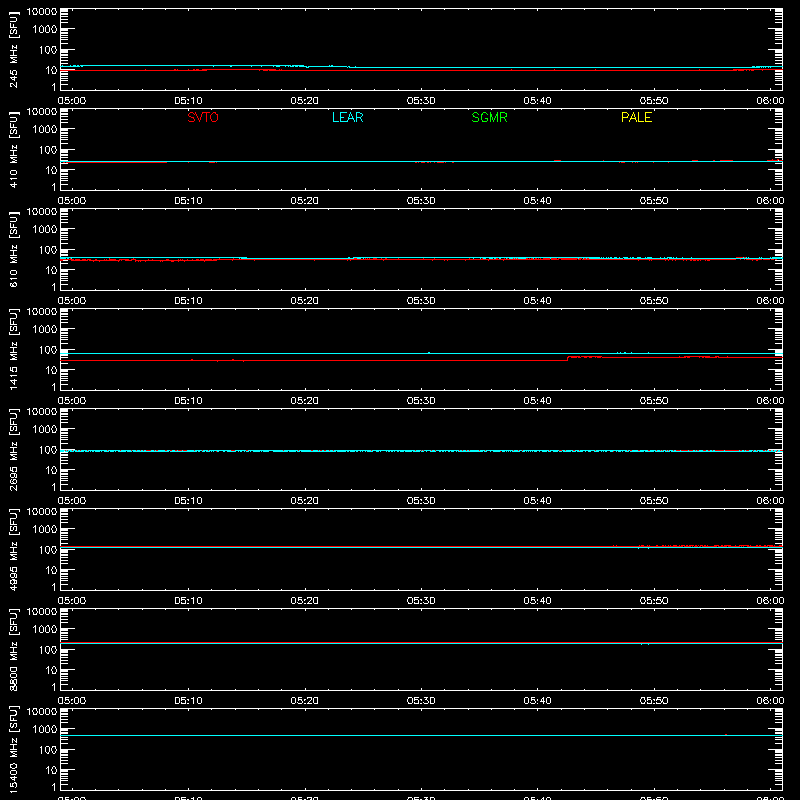800x800 pixels.
Task: Click the green SGMR legend label
Action: tap(489, 117)
